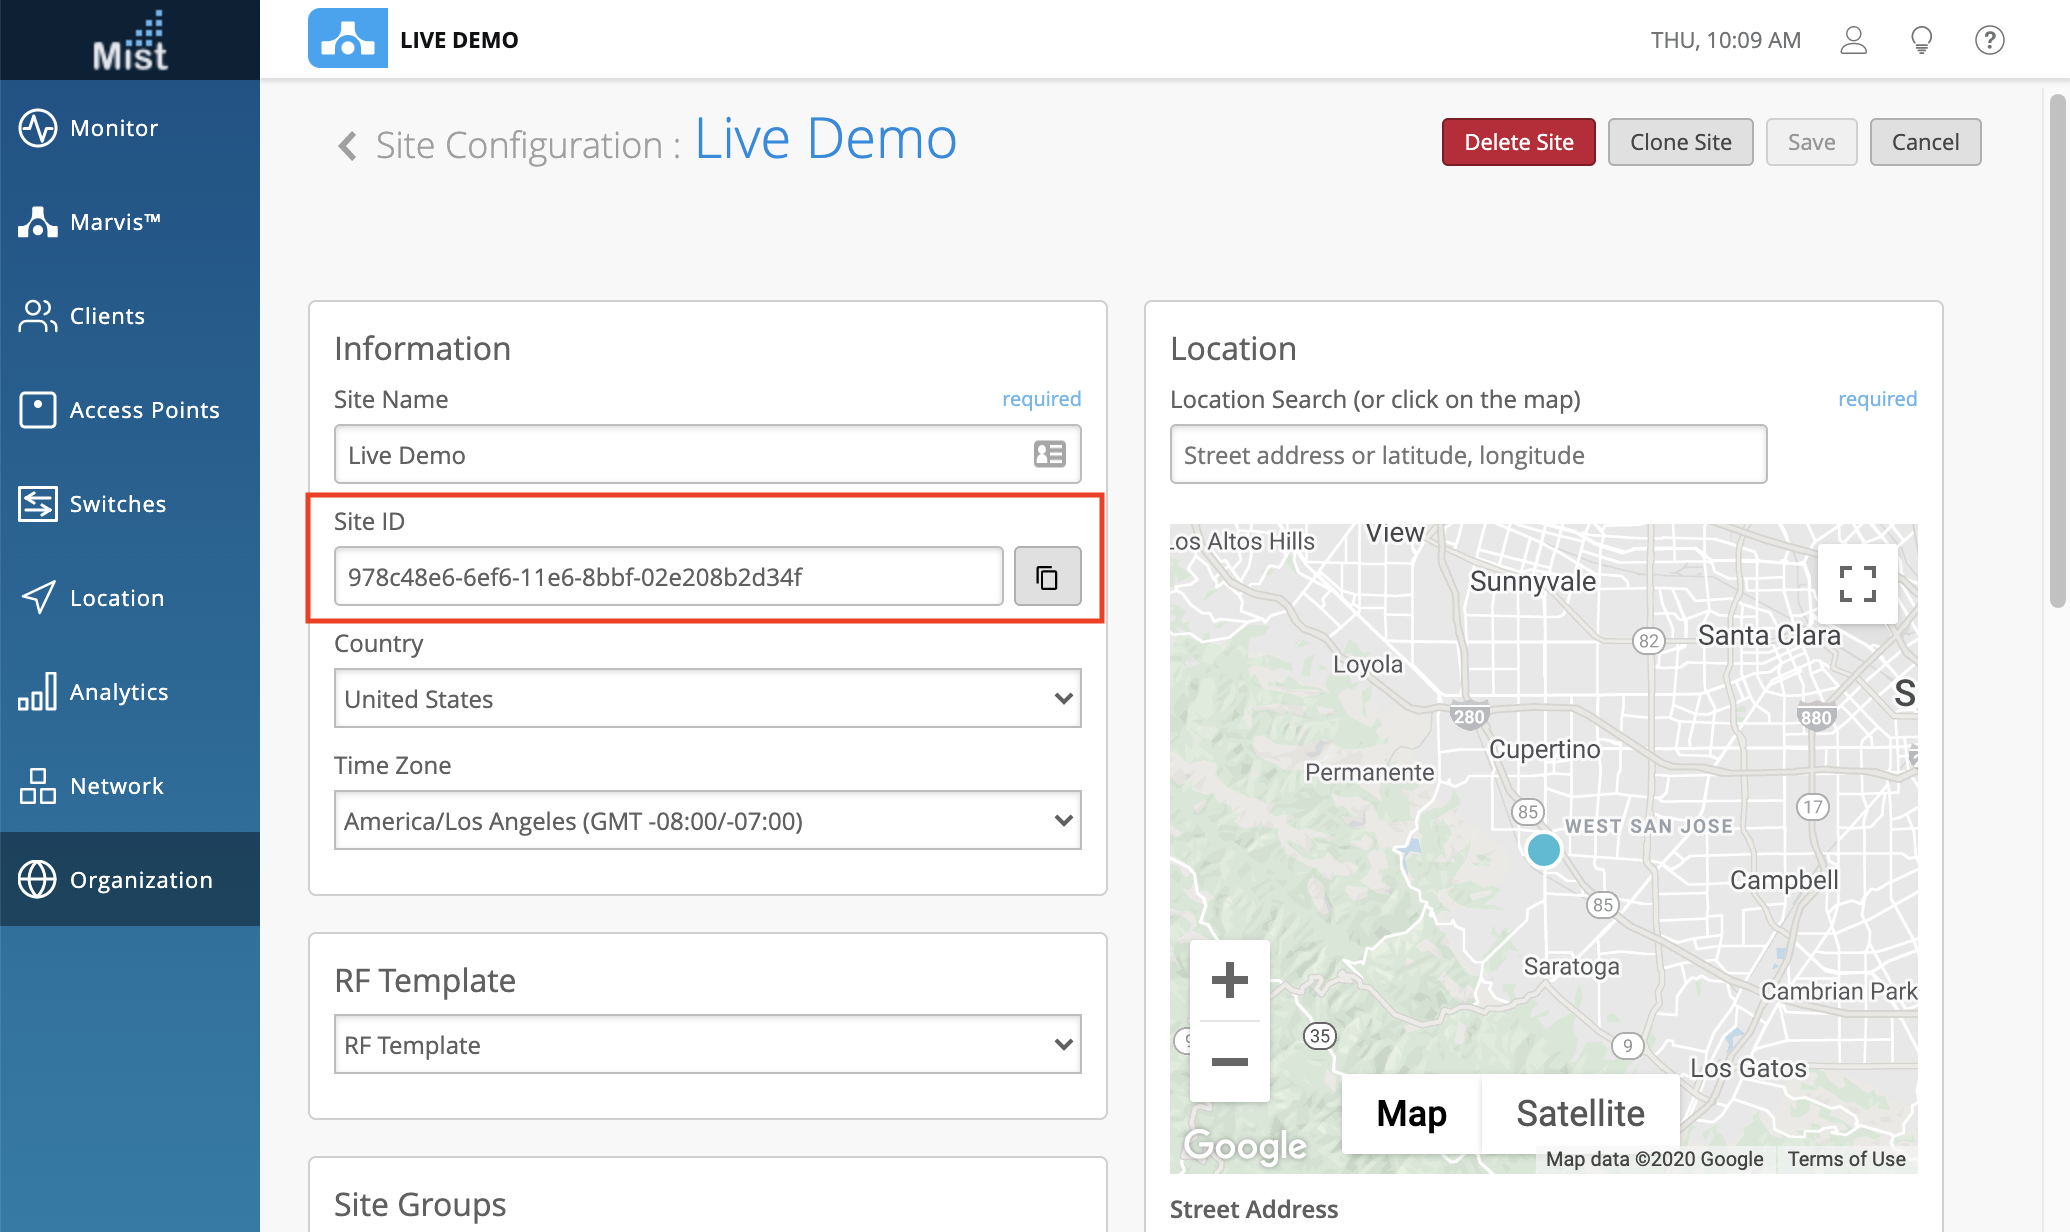Switch map to Map view
This screenshot has width=2070, height=1232.
(x=1411, y=1113)
